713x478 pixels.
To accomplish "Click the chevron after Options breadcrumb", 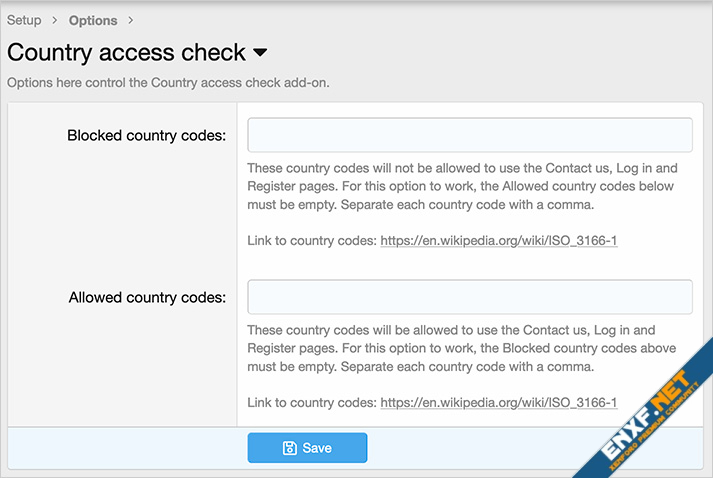I will pos(131,20).
